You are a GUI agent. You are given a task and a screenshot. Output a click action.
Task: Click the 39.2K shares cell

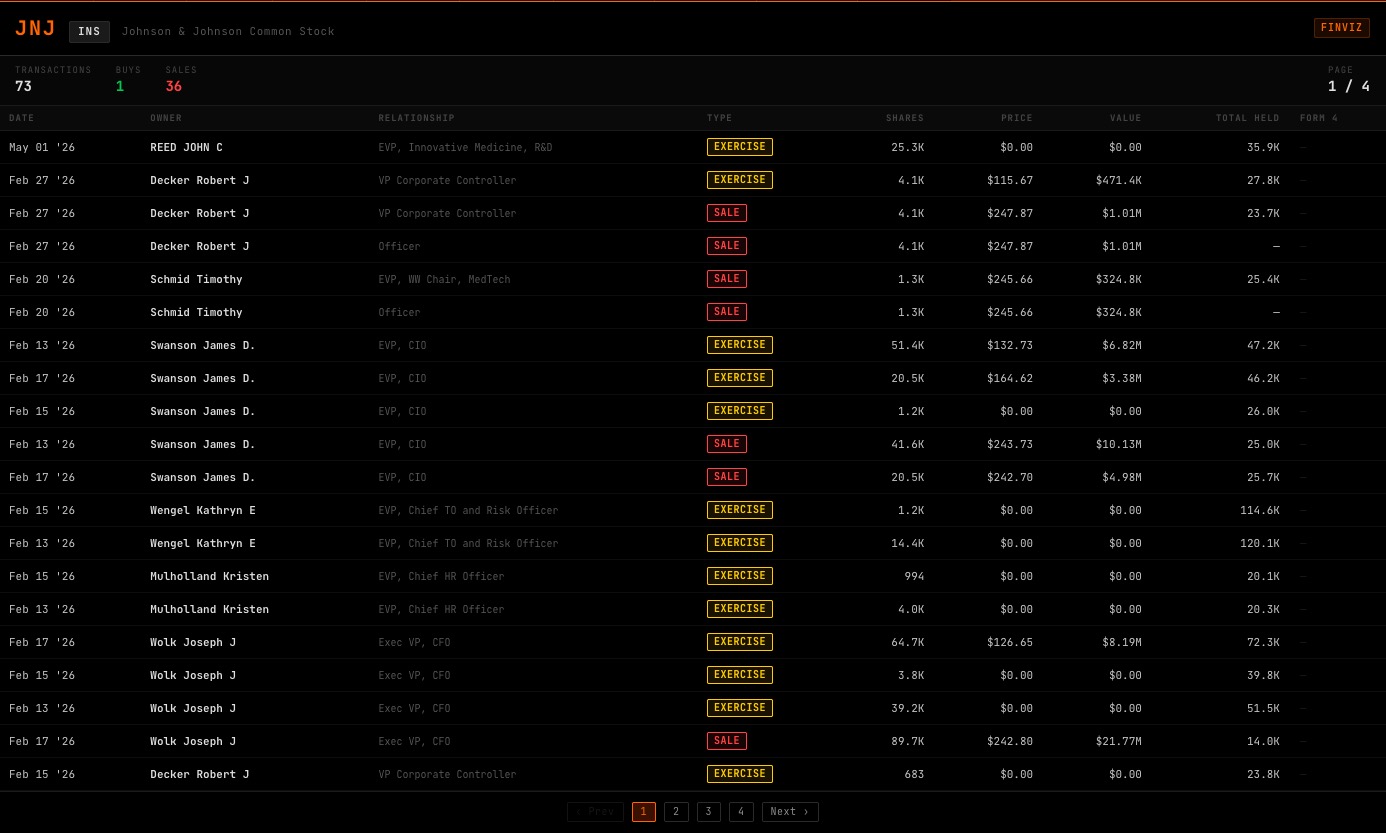(x=908, y=708)
